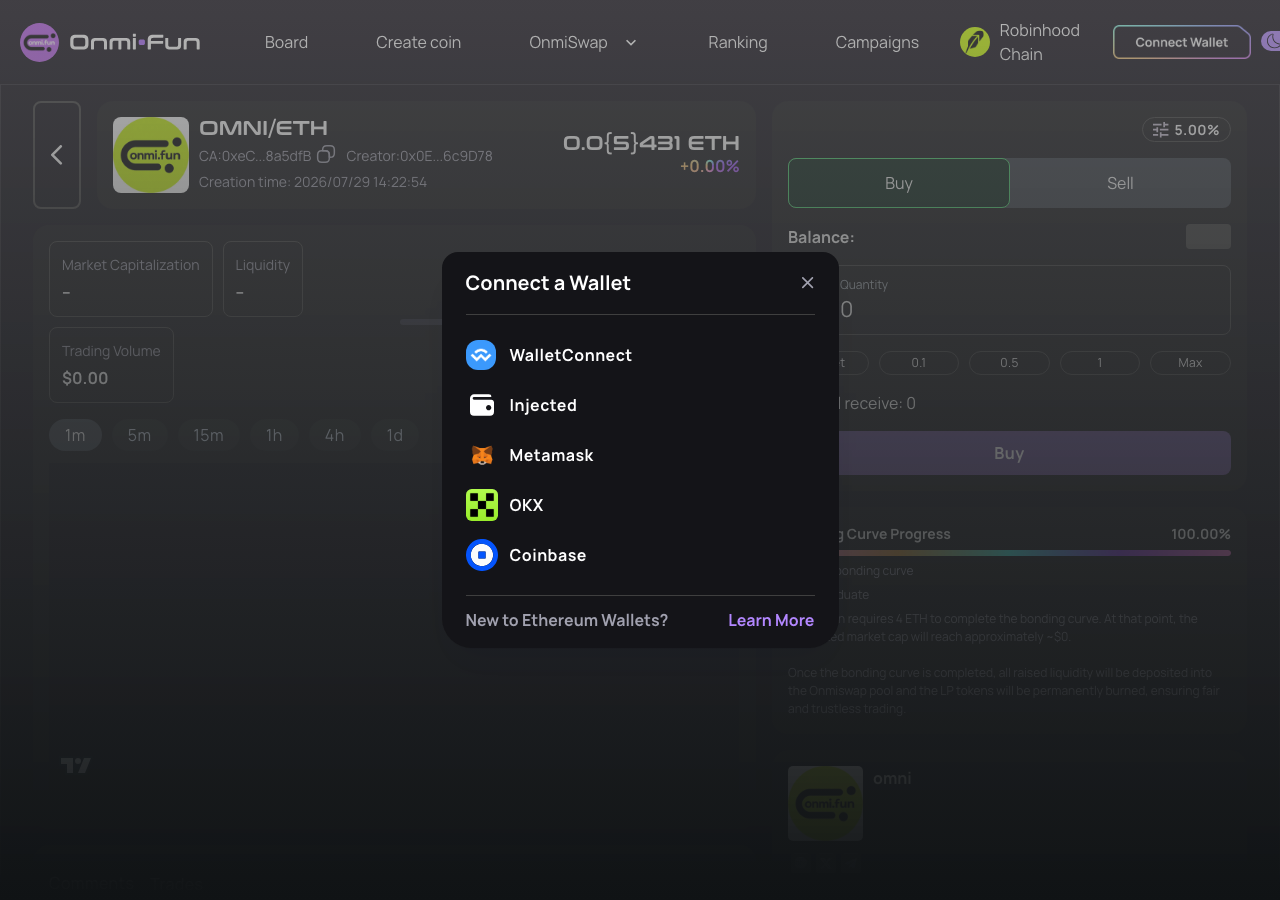The width and height of the screenshot is (1280, 900).
Task: Click the Creator:0x0E...6c9D78 address text
Action: (419, 156)
